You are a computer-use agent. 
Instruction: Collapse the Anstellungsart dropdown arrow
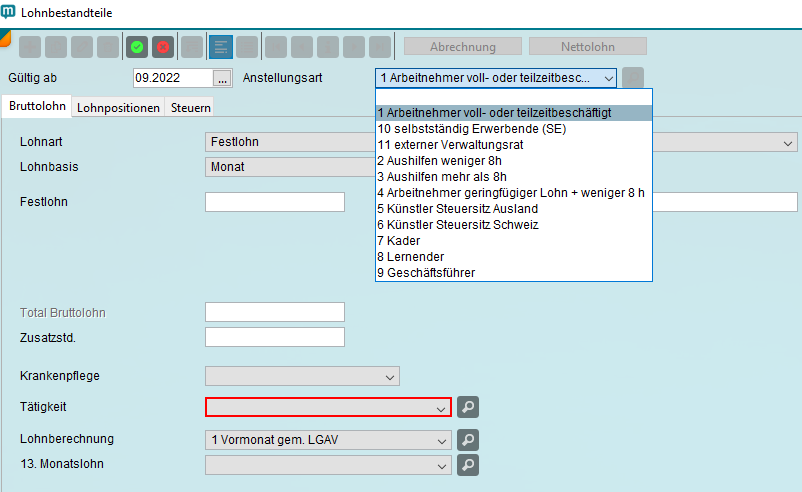[609, 78]
